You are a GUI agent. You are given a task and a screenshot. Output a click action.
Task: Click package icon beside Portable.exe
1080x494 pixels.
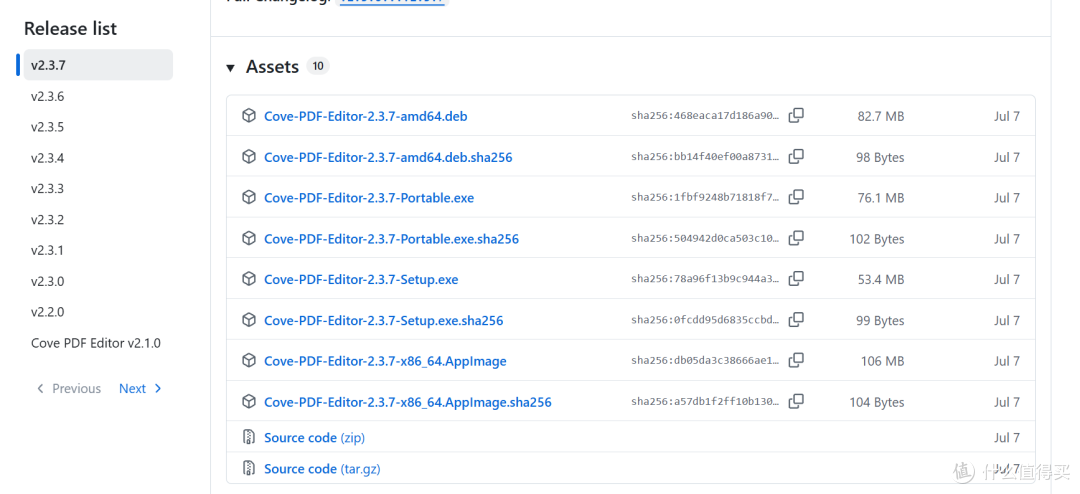(x=249, y=198)
